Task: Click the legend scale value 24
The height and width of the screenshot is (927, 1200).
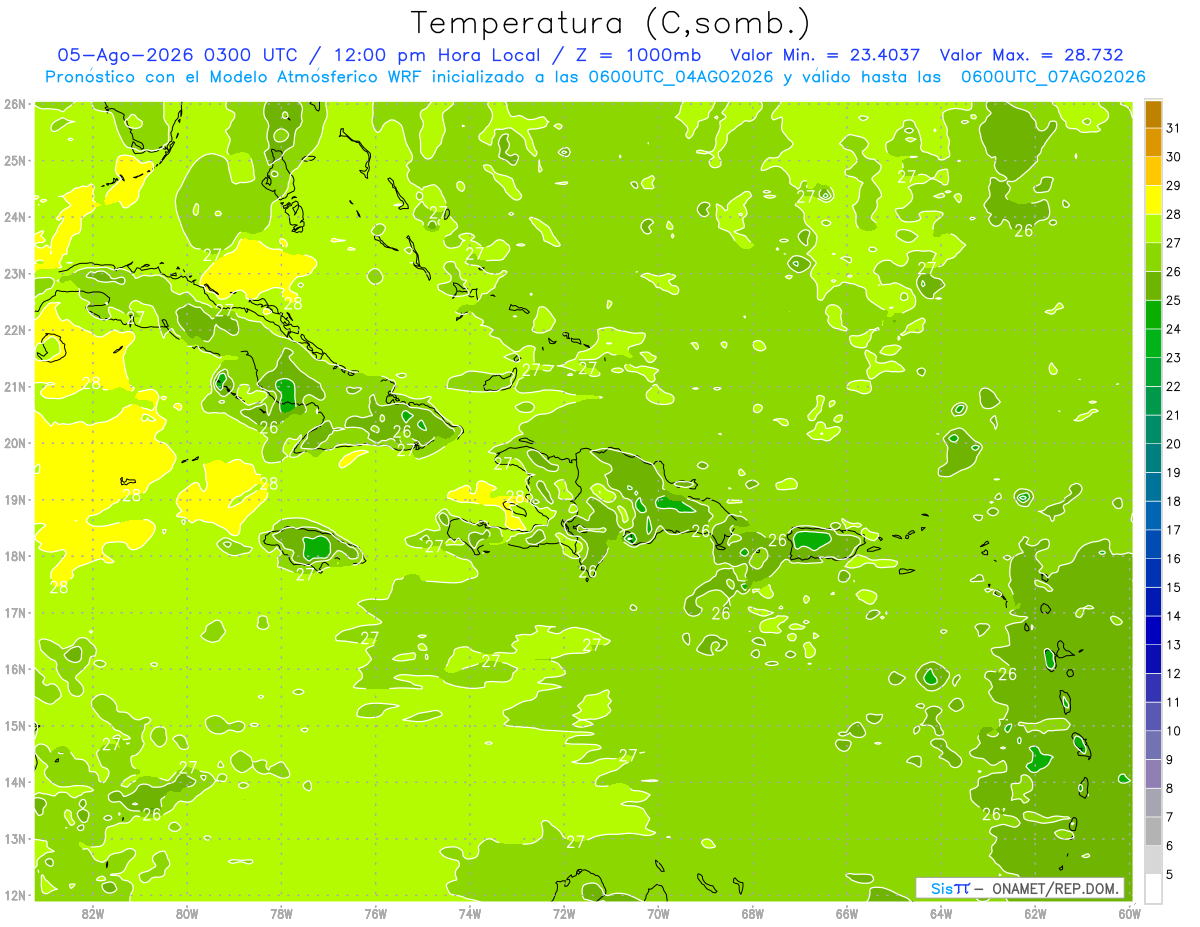Action: pyautogui.click(x=1173, y=329)
